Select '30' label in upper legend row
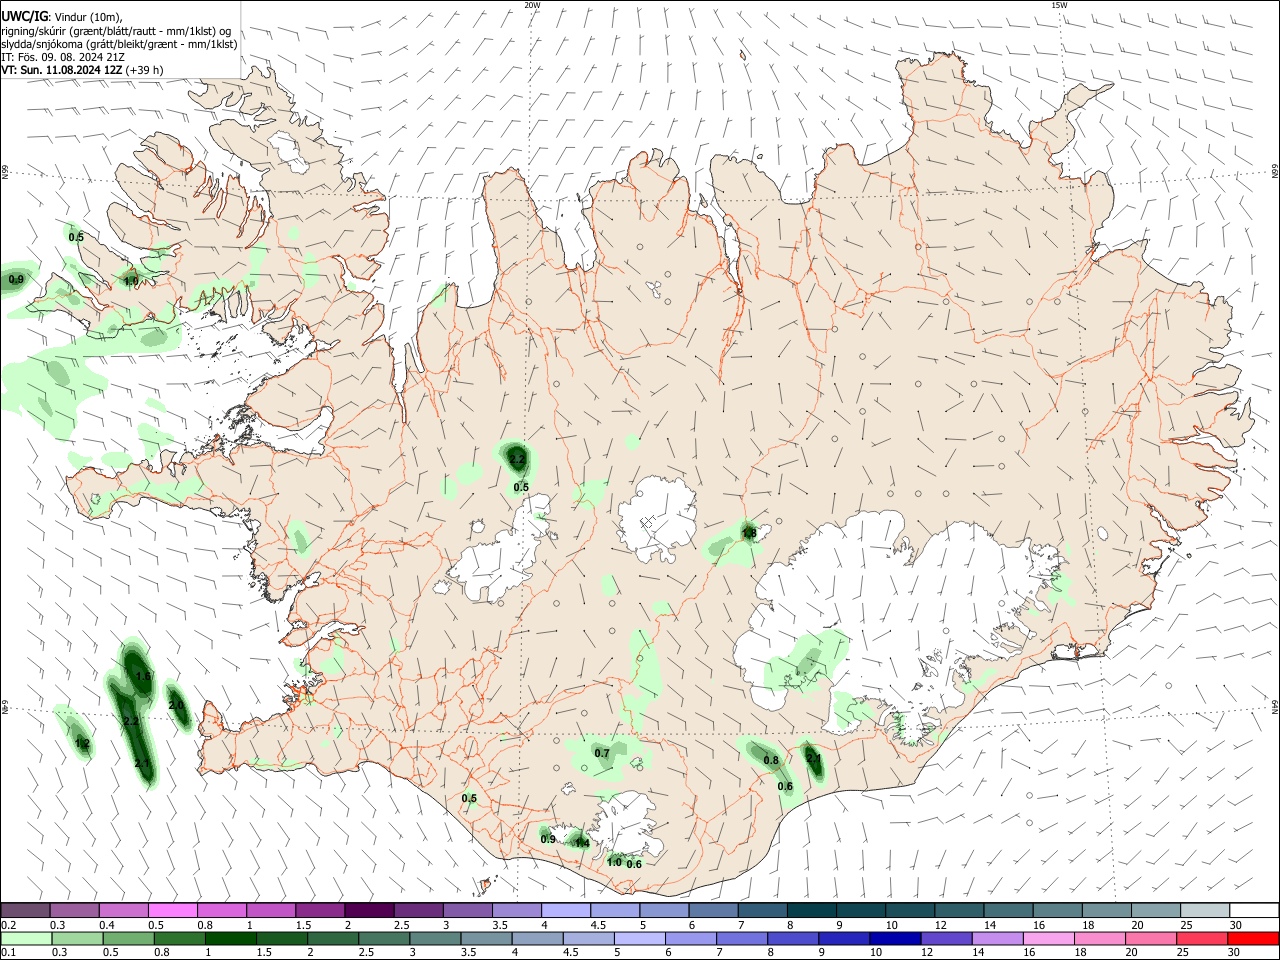This screenshot has width=1280, height=960. coord(1235,925)
